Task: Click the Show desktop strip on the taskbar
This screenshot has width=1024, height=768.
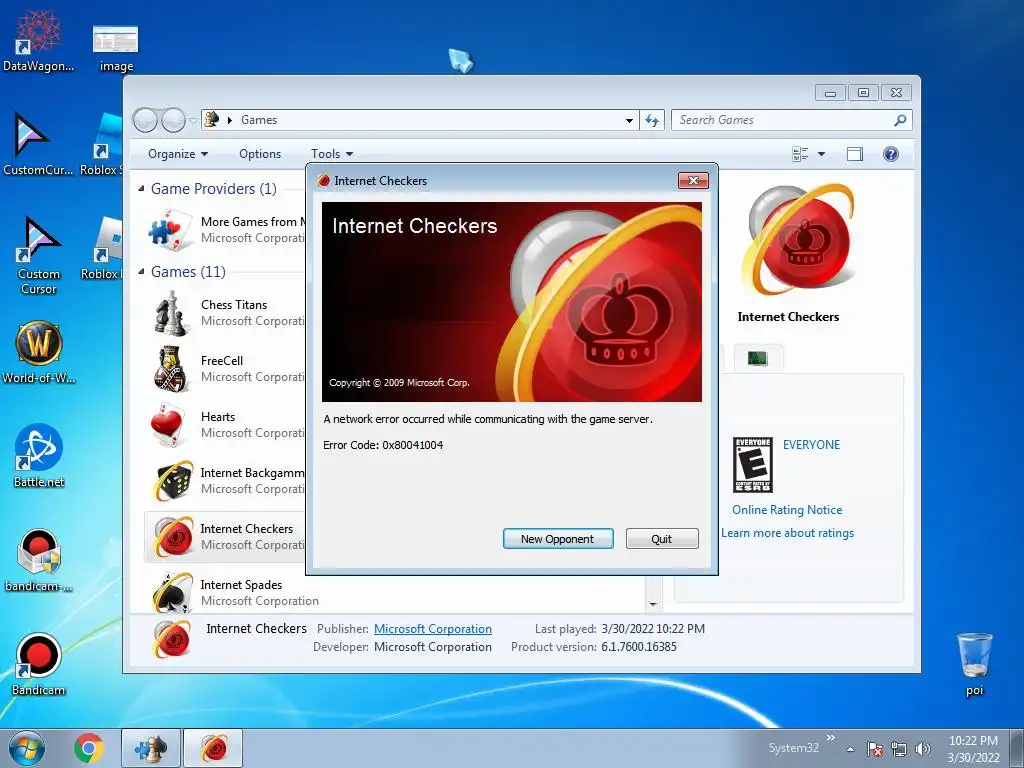Action: (x=1018, y=748)
